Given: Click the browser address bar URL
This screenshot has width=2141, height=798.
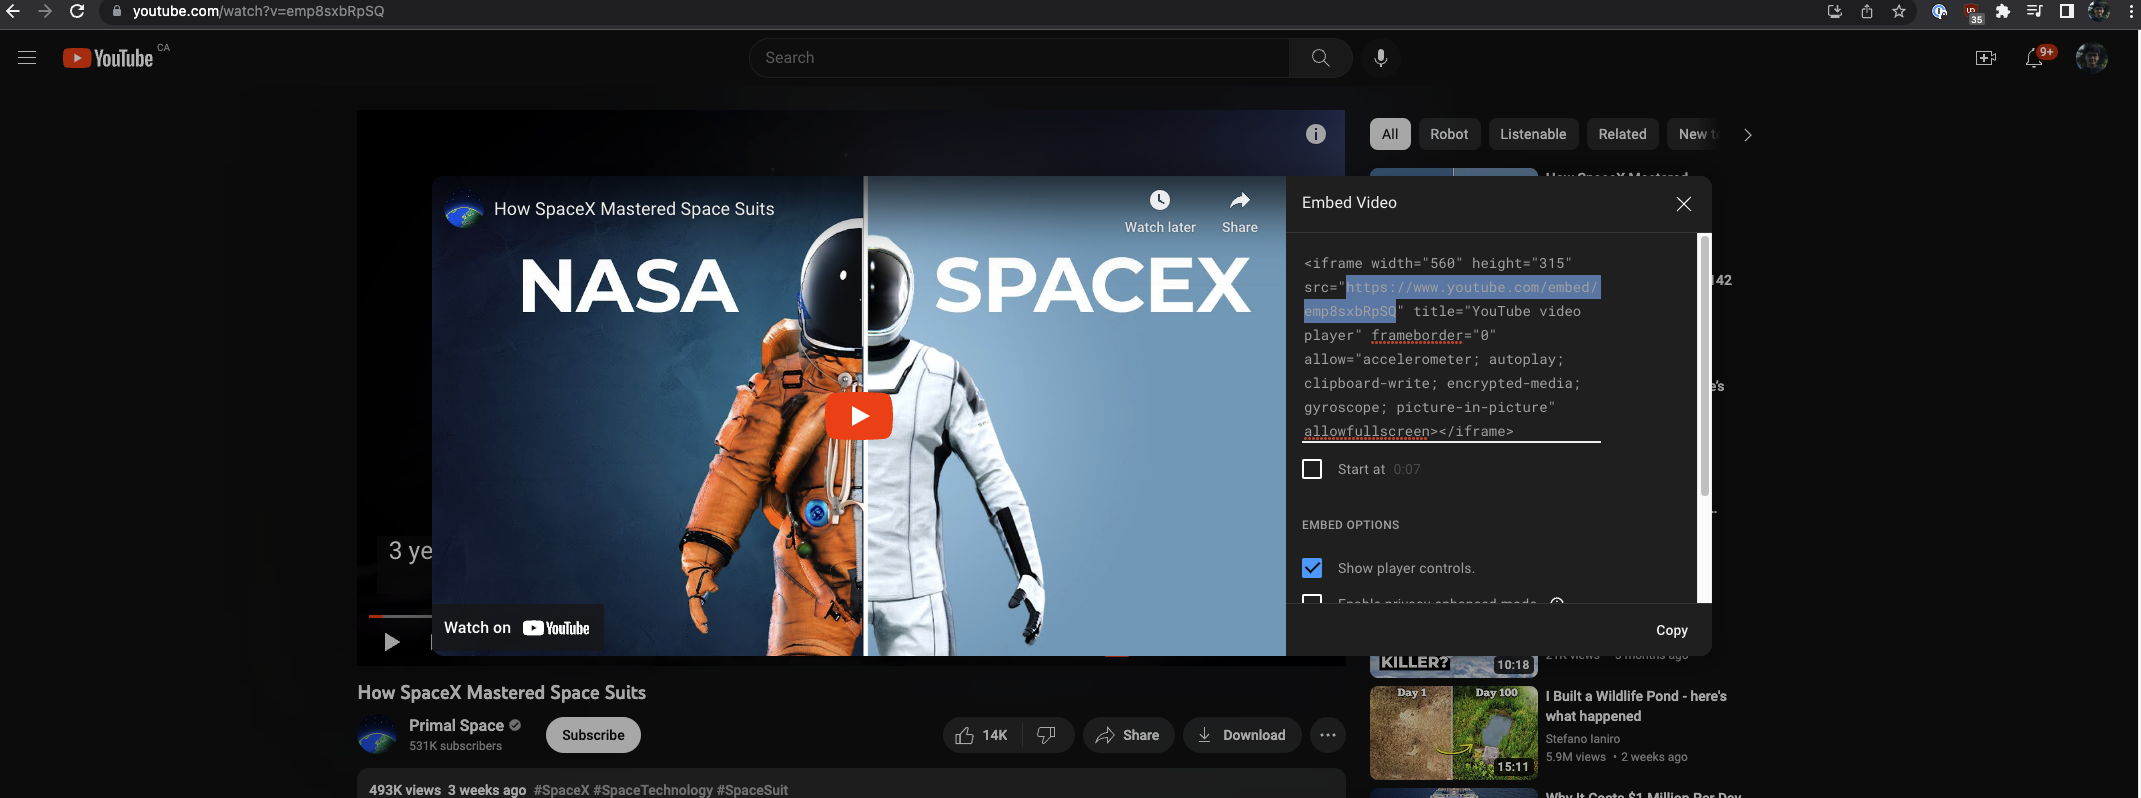Looking at the screenshot, I should tap(258, 11).
